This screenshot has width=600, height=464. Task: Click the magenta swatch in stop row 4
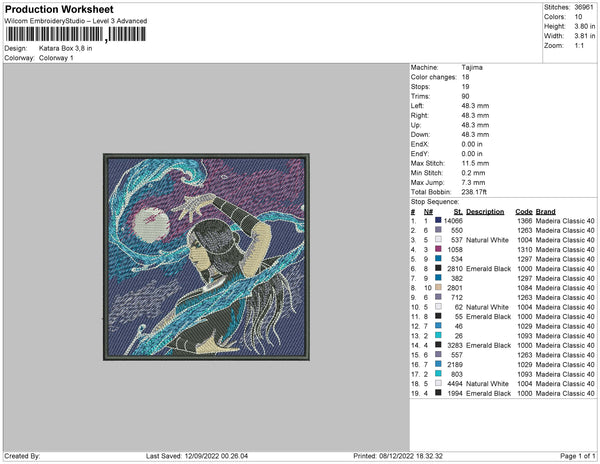coord(438,249)
